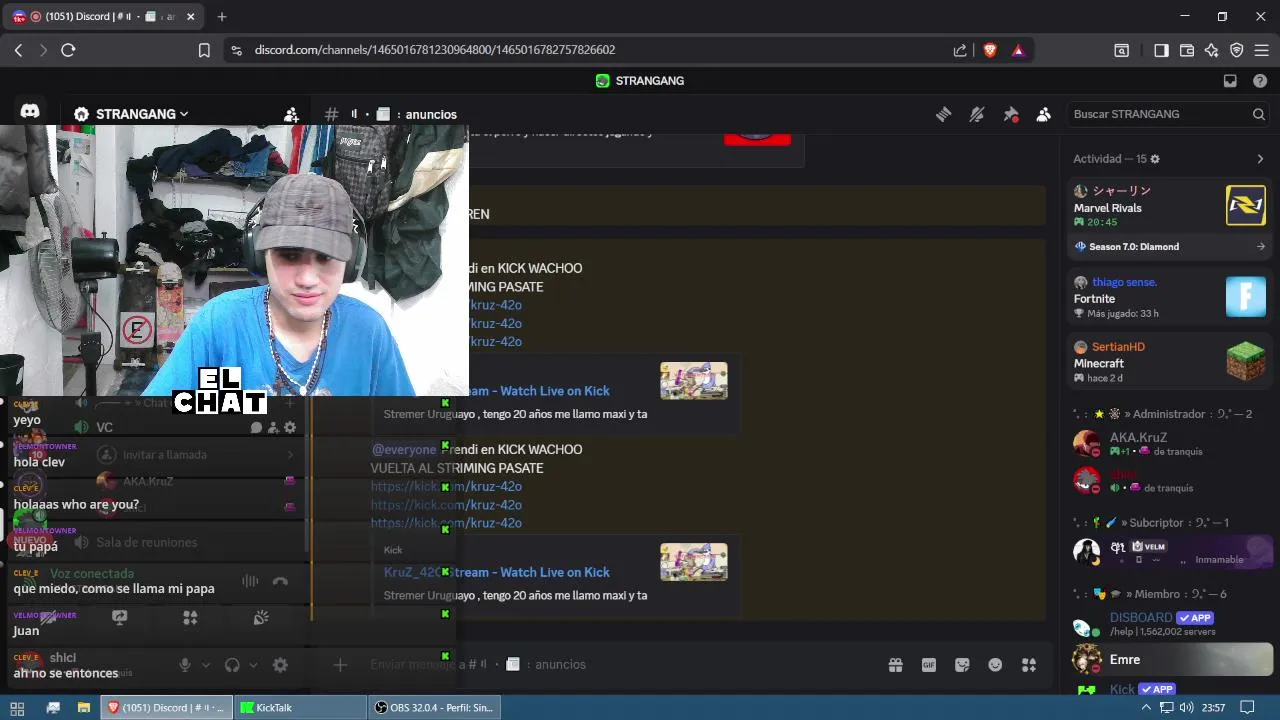Open Brave Wallet icon
This screenshot has width=1280, height=720.
click(1187, 50)
